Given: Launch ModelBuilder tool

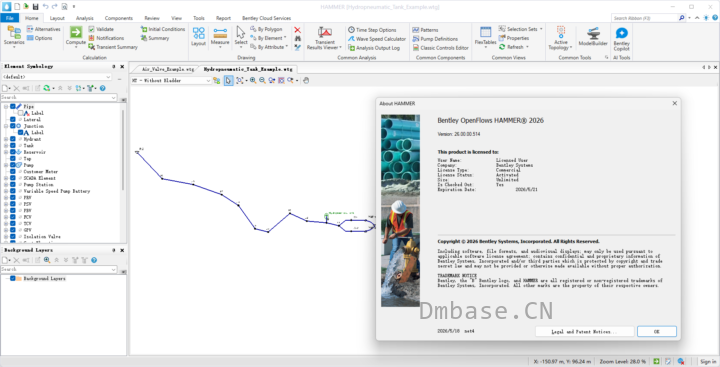Looking at the screenshot, I should 593,37.
